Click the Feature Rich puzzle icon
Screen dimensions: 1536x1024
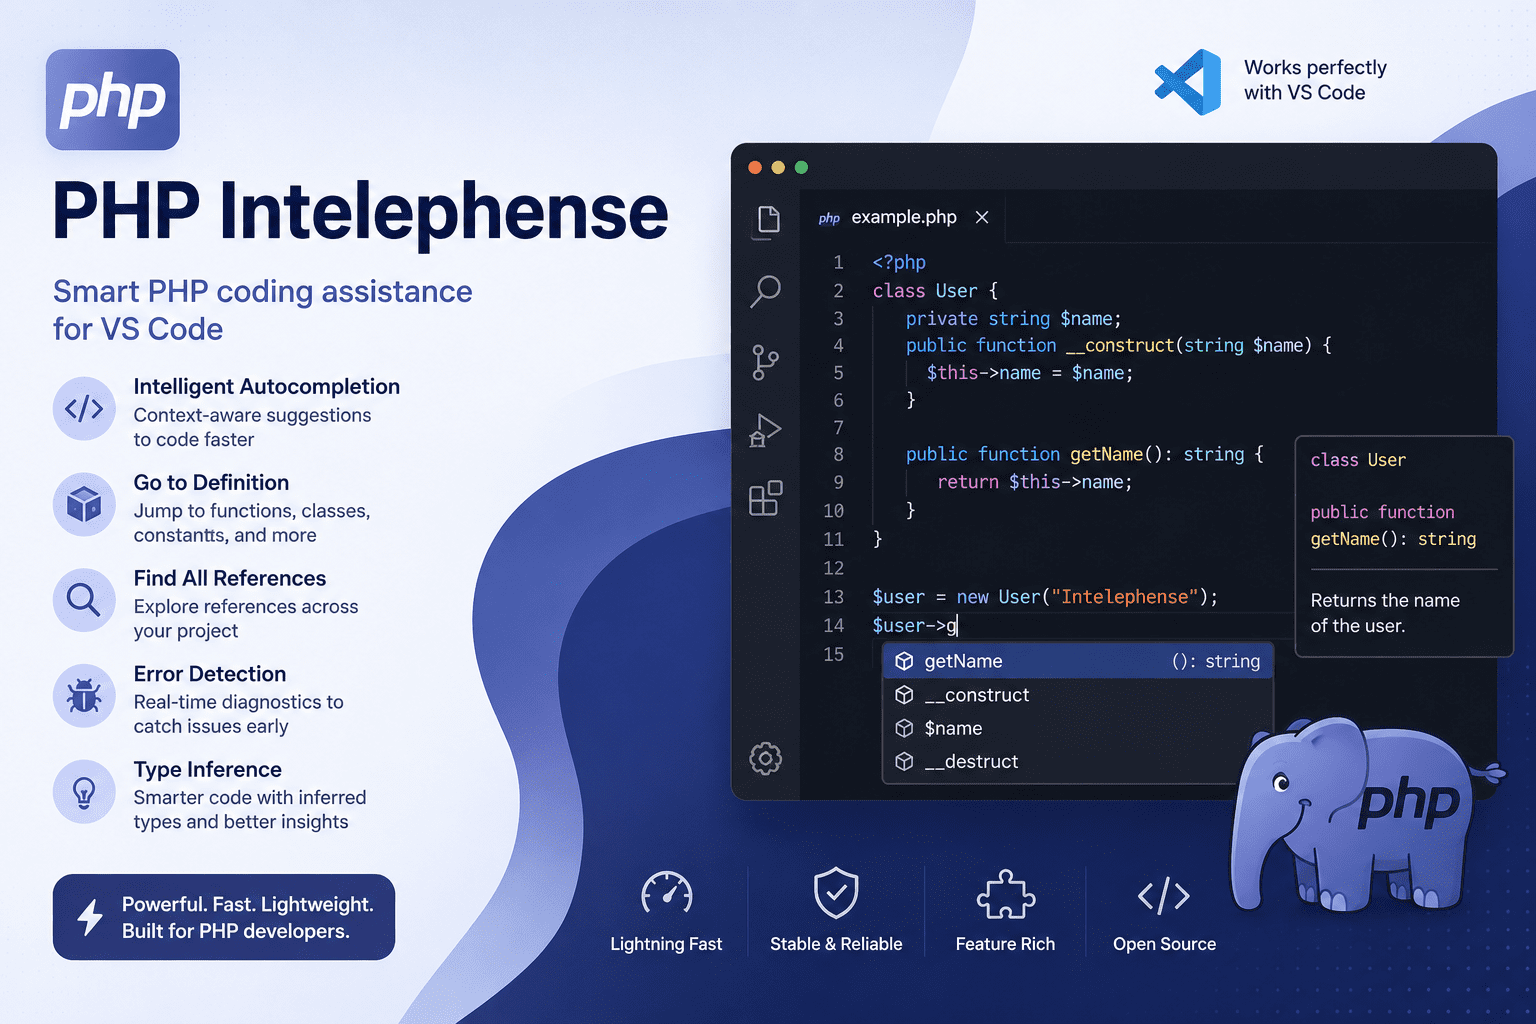(1005, 893)
